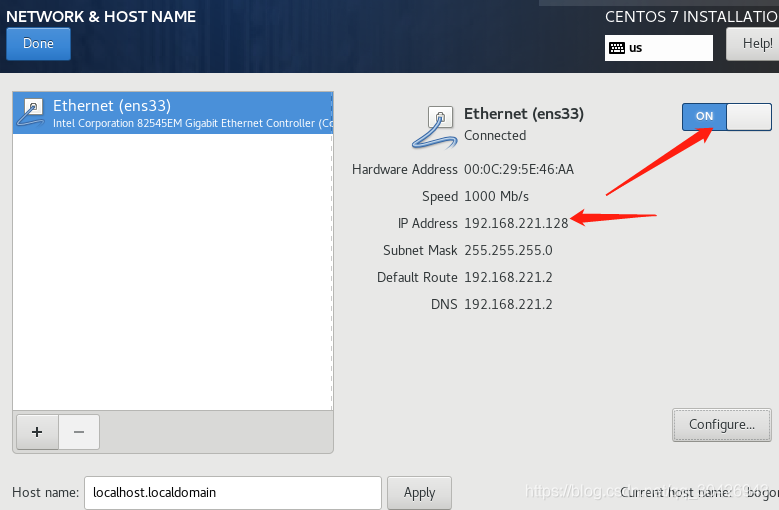The height and width of the screenshot is (510, 779).
Task: Click the Done button
Action: point(38,44)
